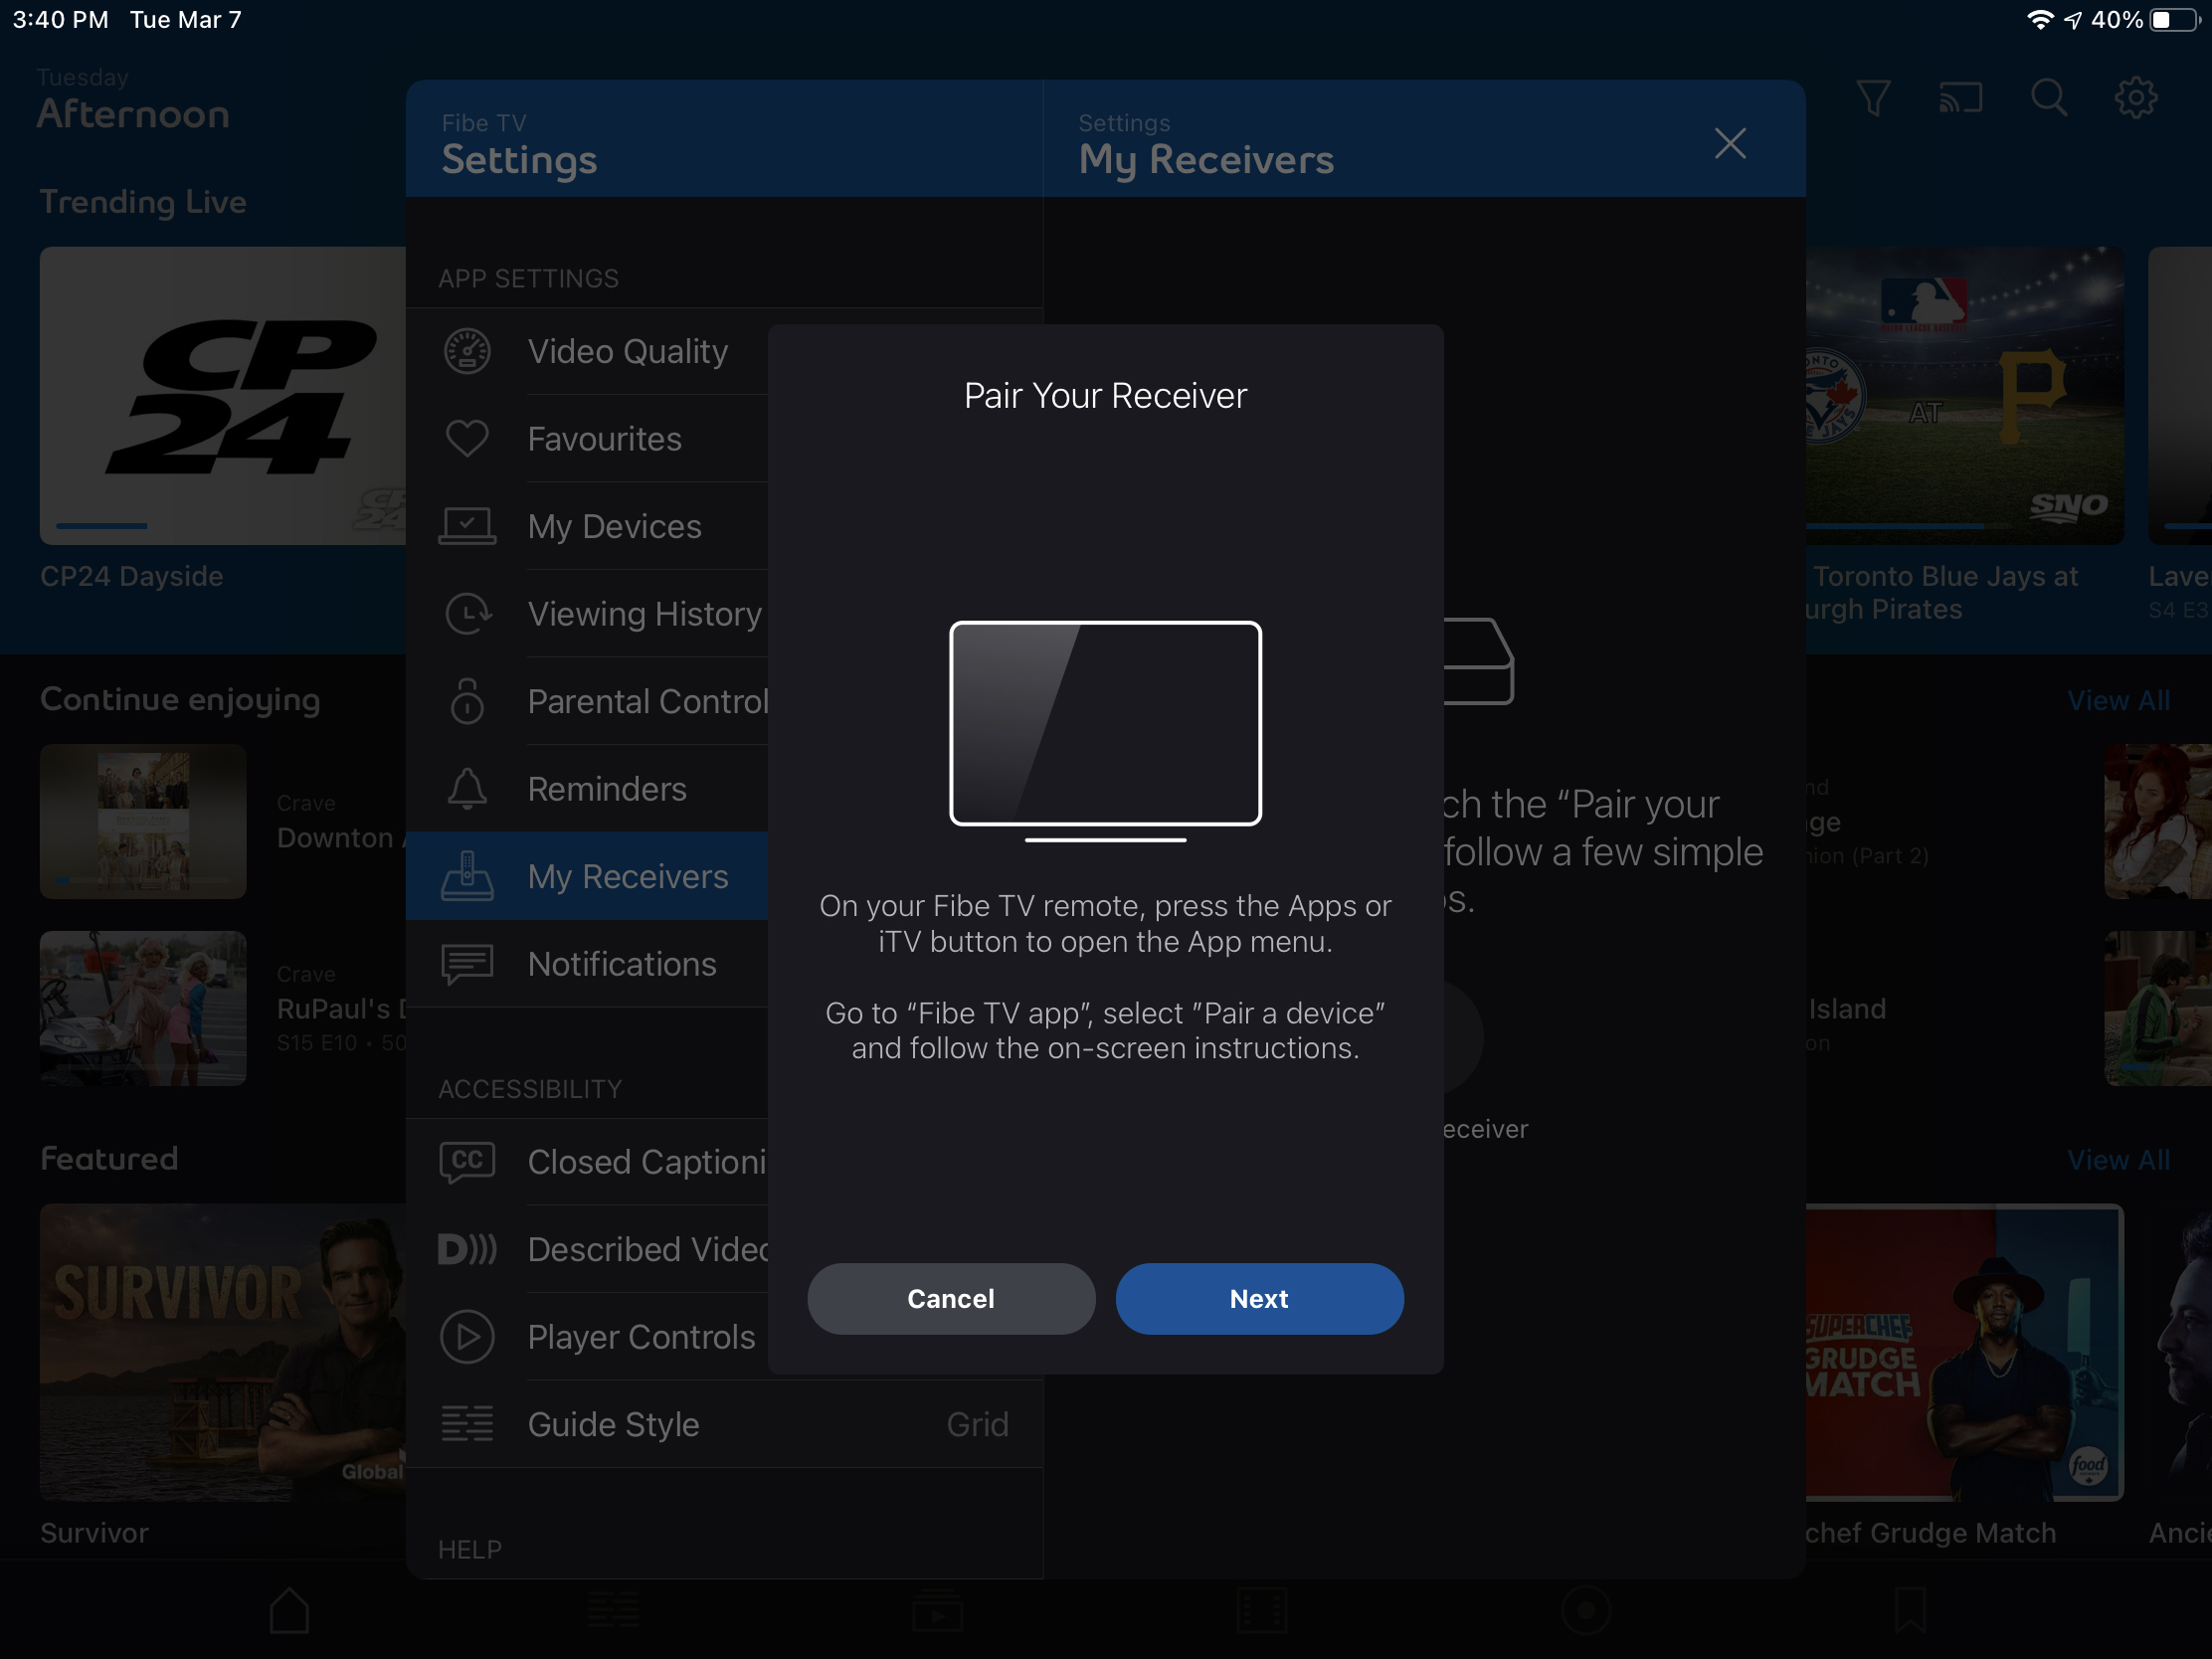Click the My Devices laptop icon
Screen dimensions: 2212x1659
[x=467, y=526]
